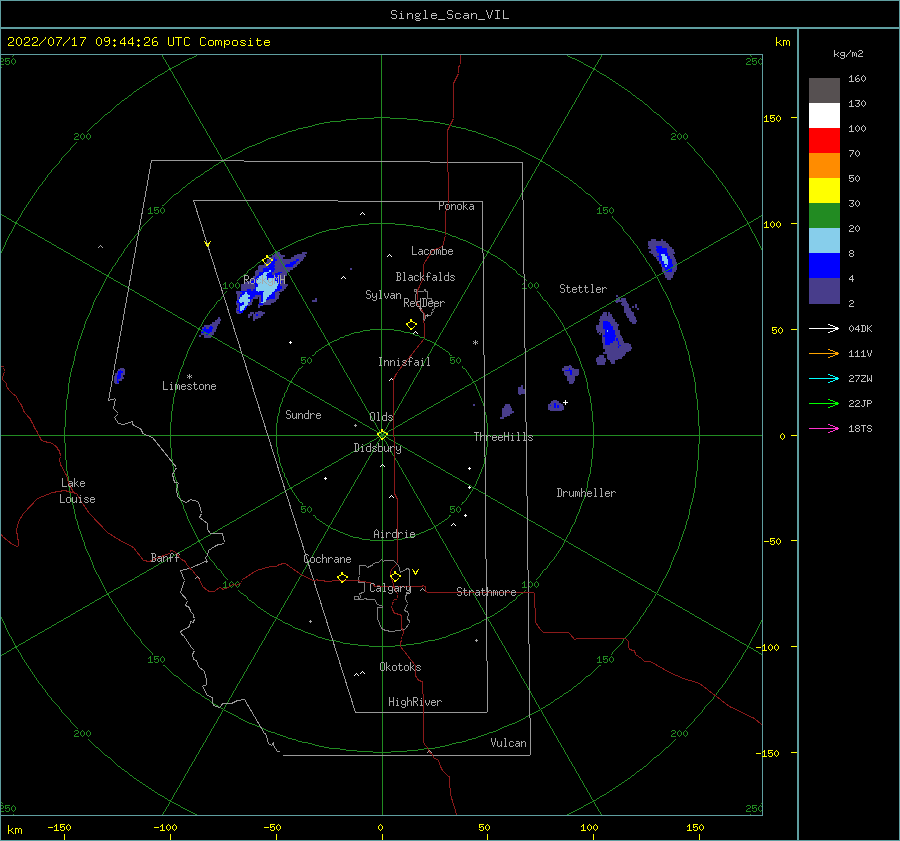This screenshot has height=841, width=900.
Task: Click the yellow V marker east of Calgary
Action: tap(415, 572)
